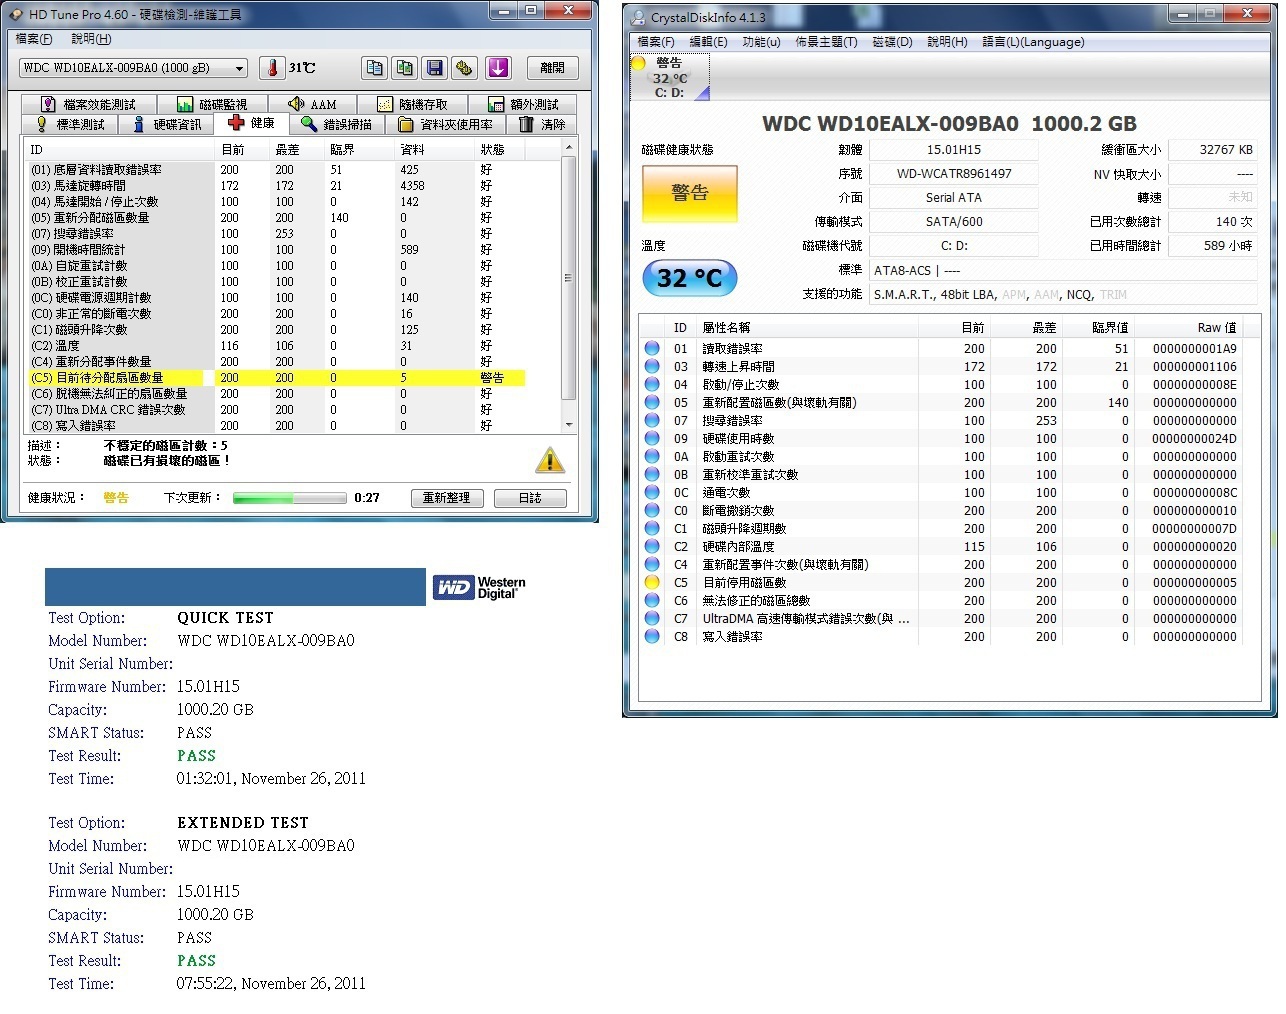Open HD Tune options wrench icon
The height and width of the screenshot is (1014, 1286).
coord(464,68)
